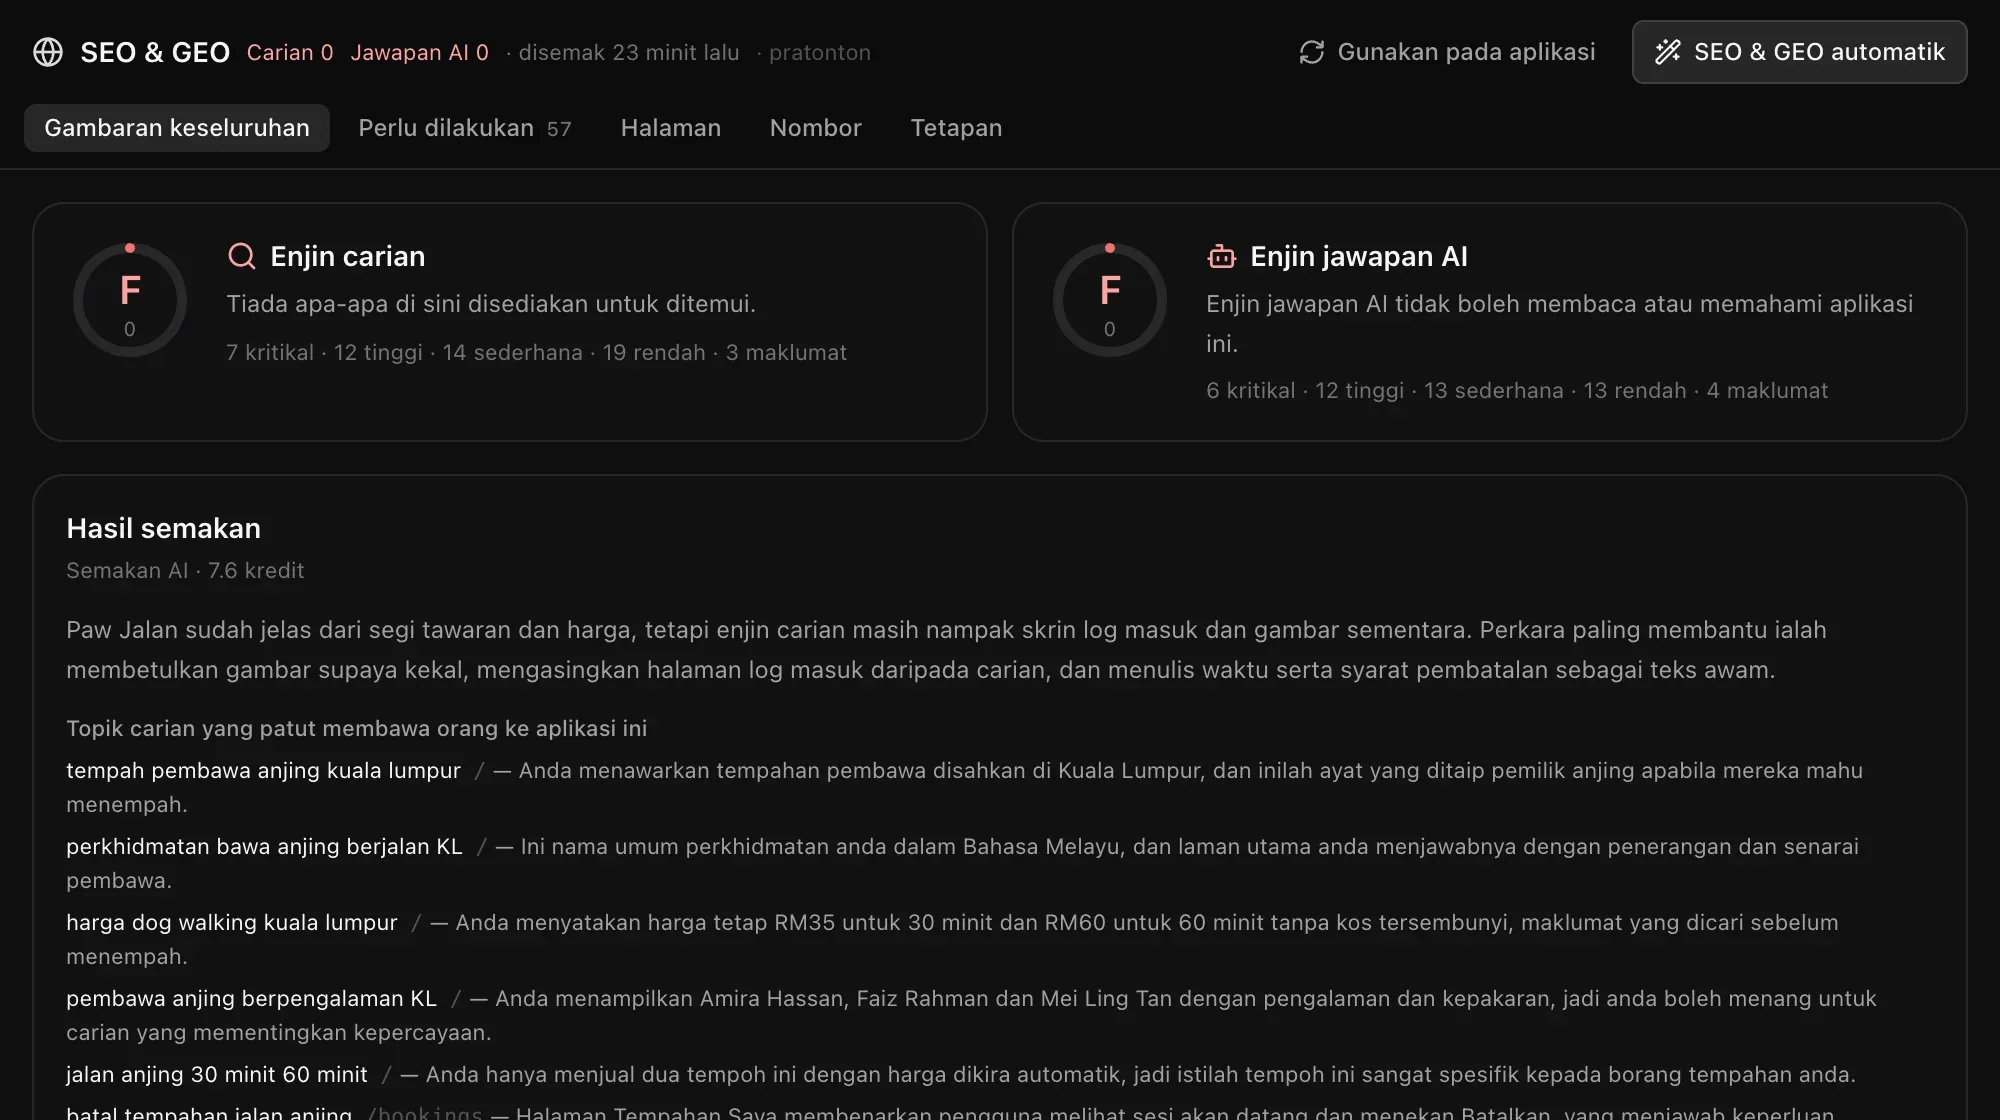Open the Halaman tab
This screenshot has height=1120, width=2000.
[x=671, y=128]
